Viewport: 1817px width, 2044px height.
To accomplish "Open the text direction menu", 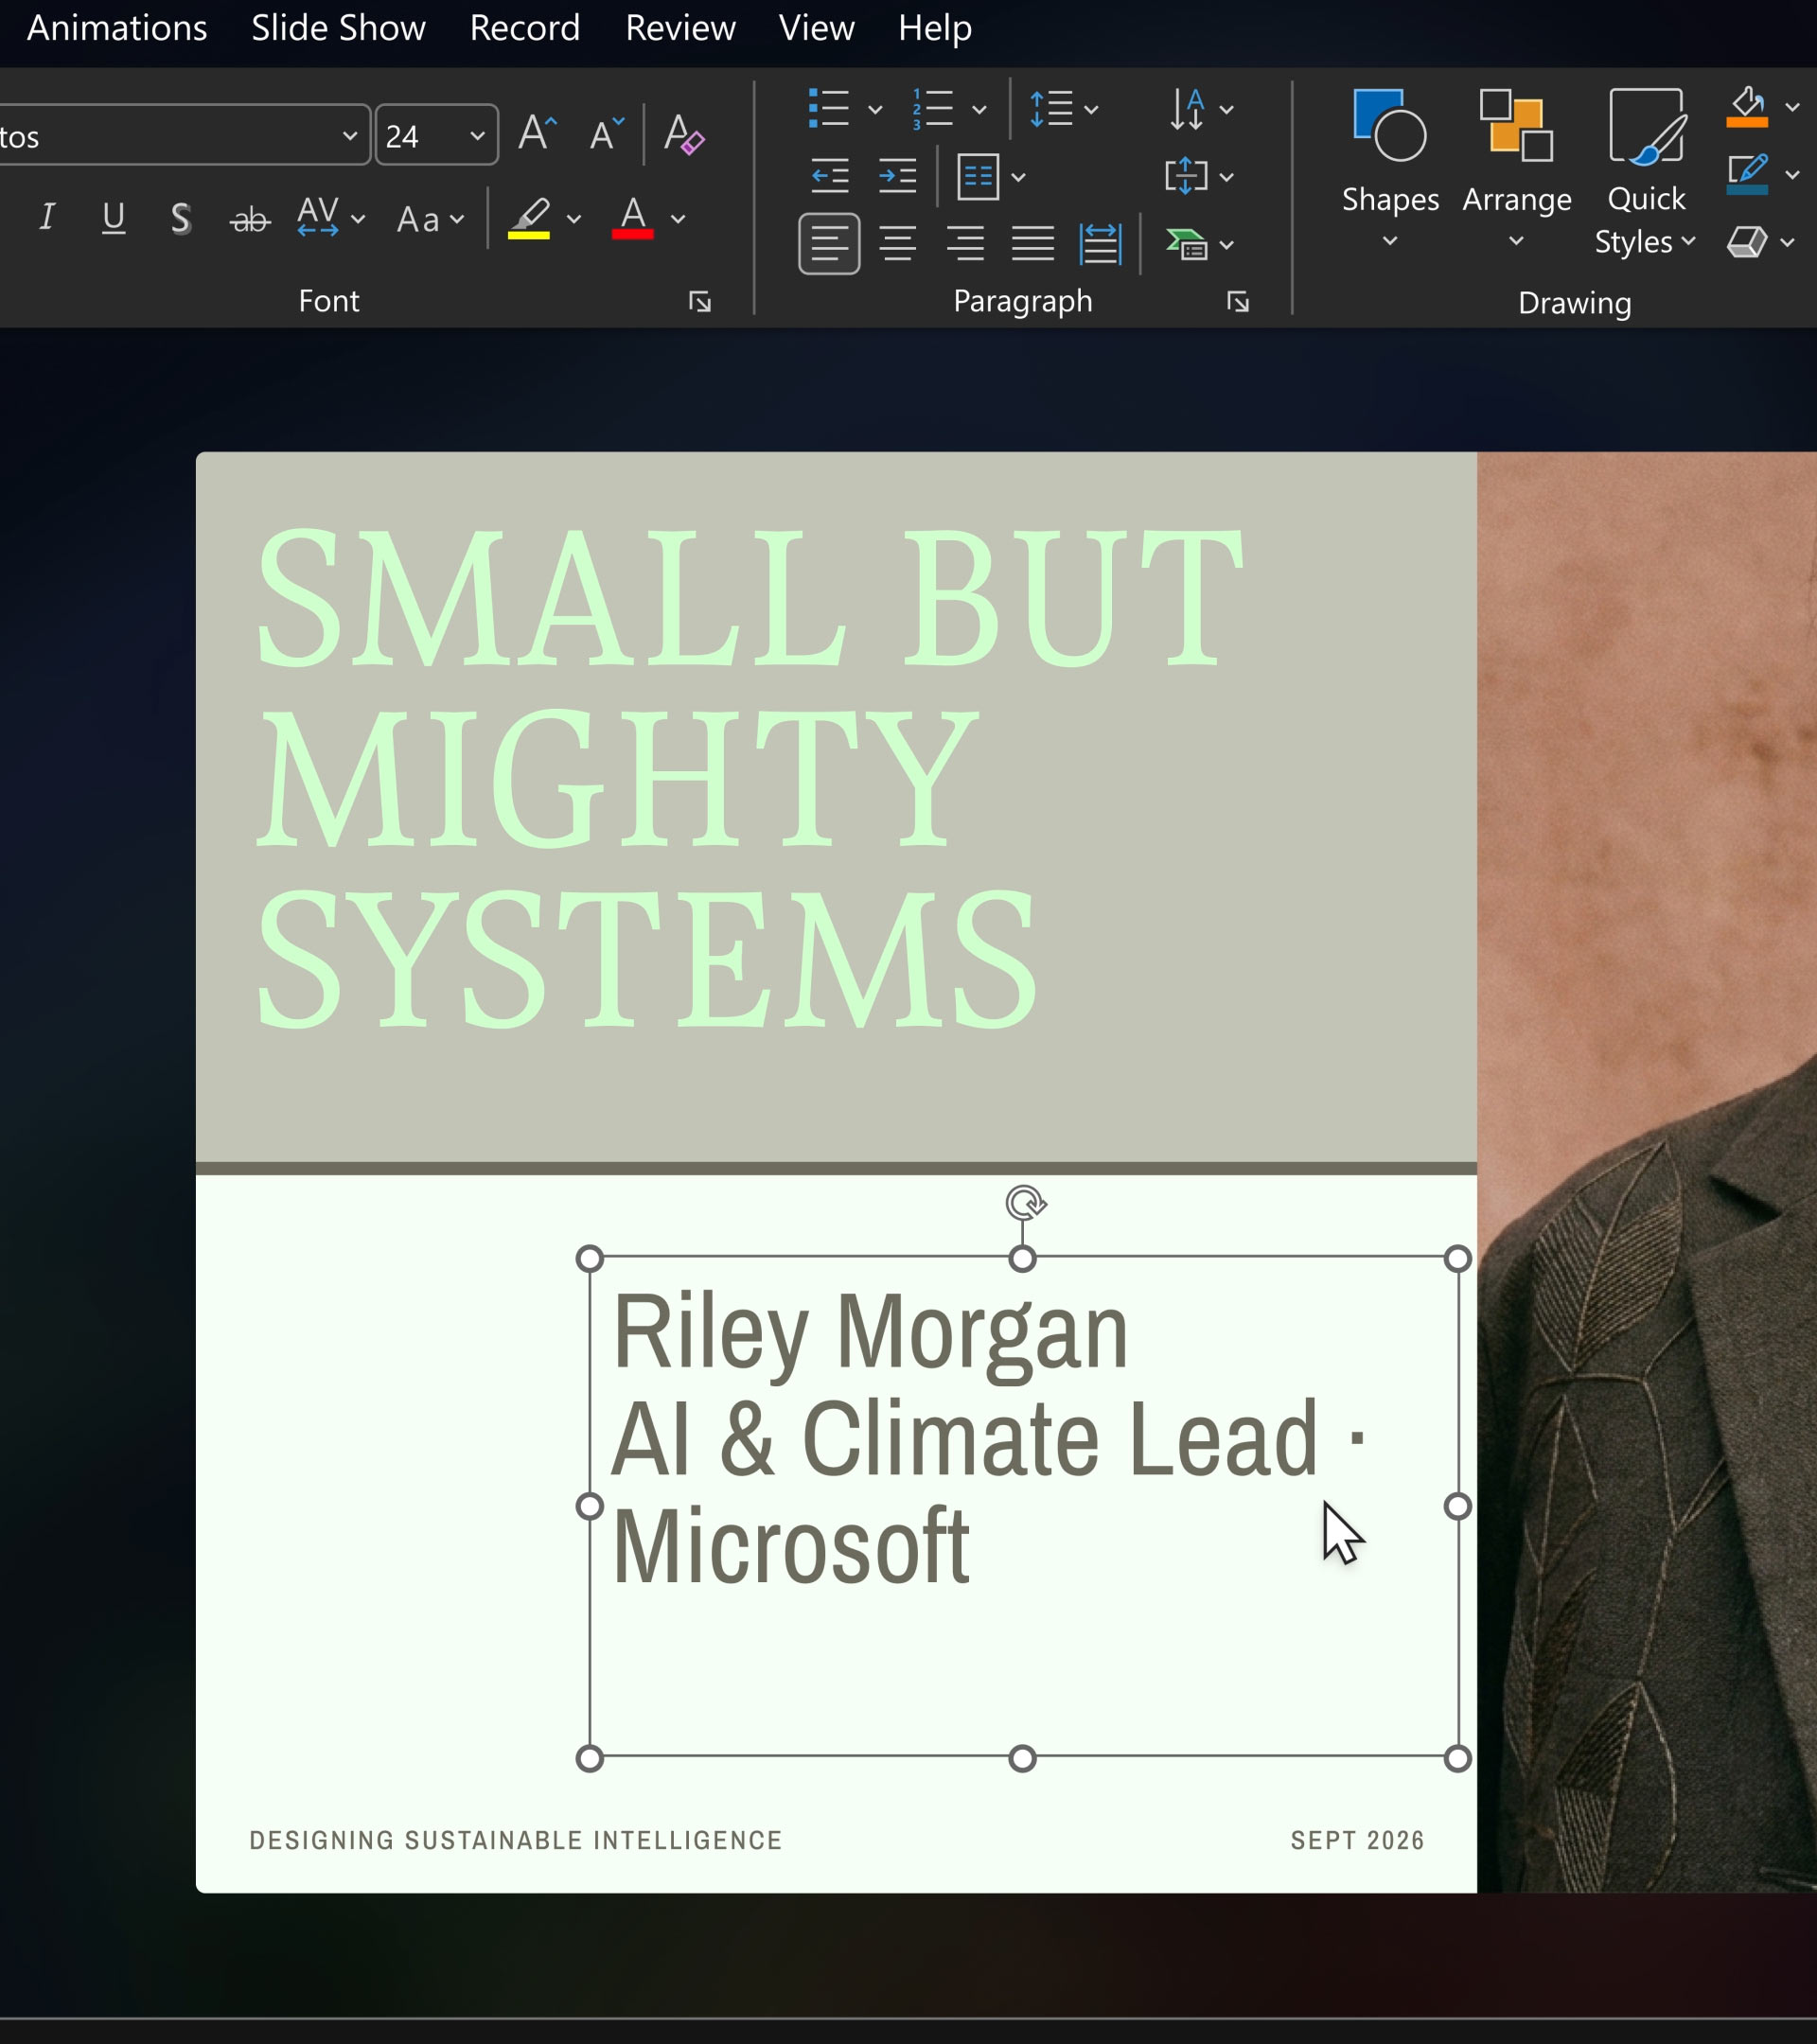I will 1201,108.
